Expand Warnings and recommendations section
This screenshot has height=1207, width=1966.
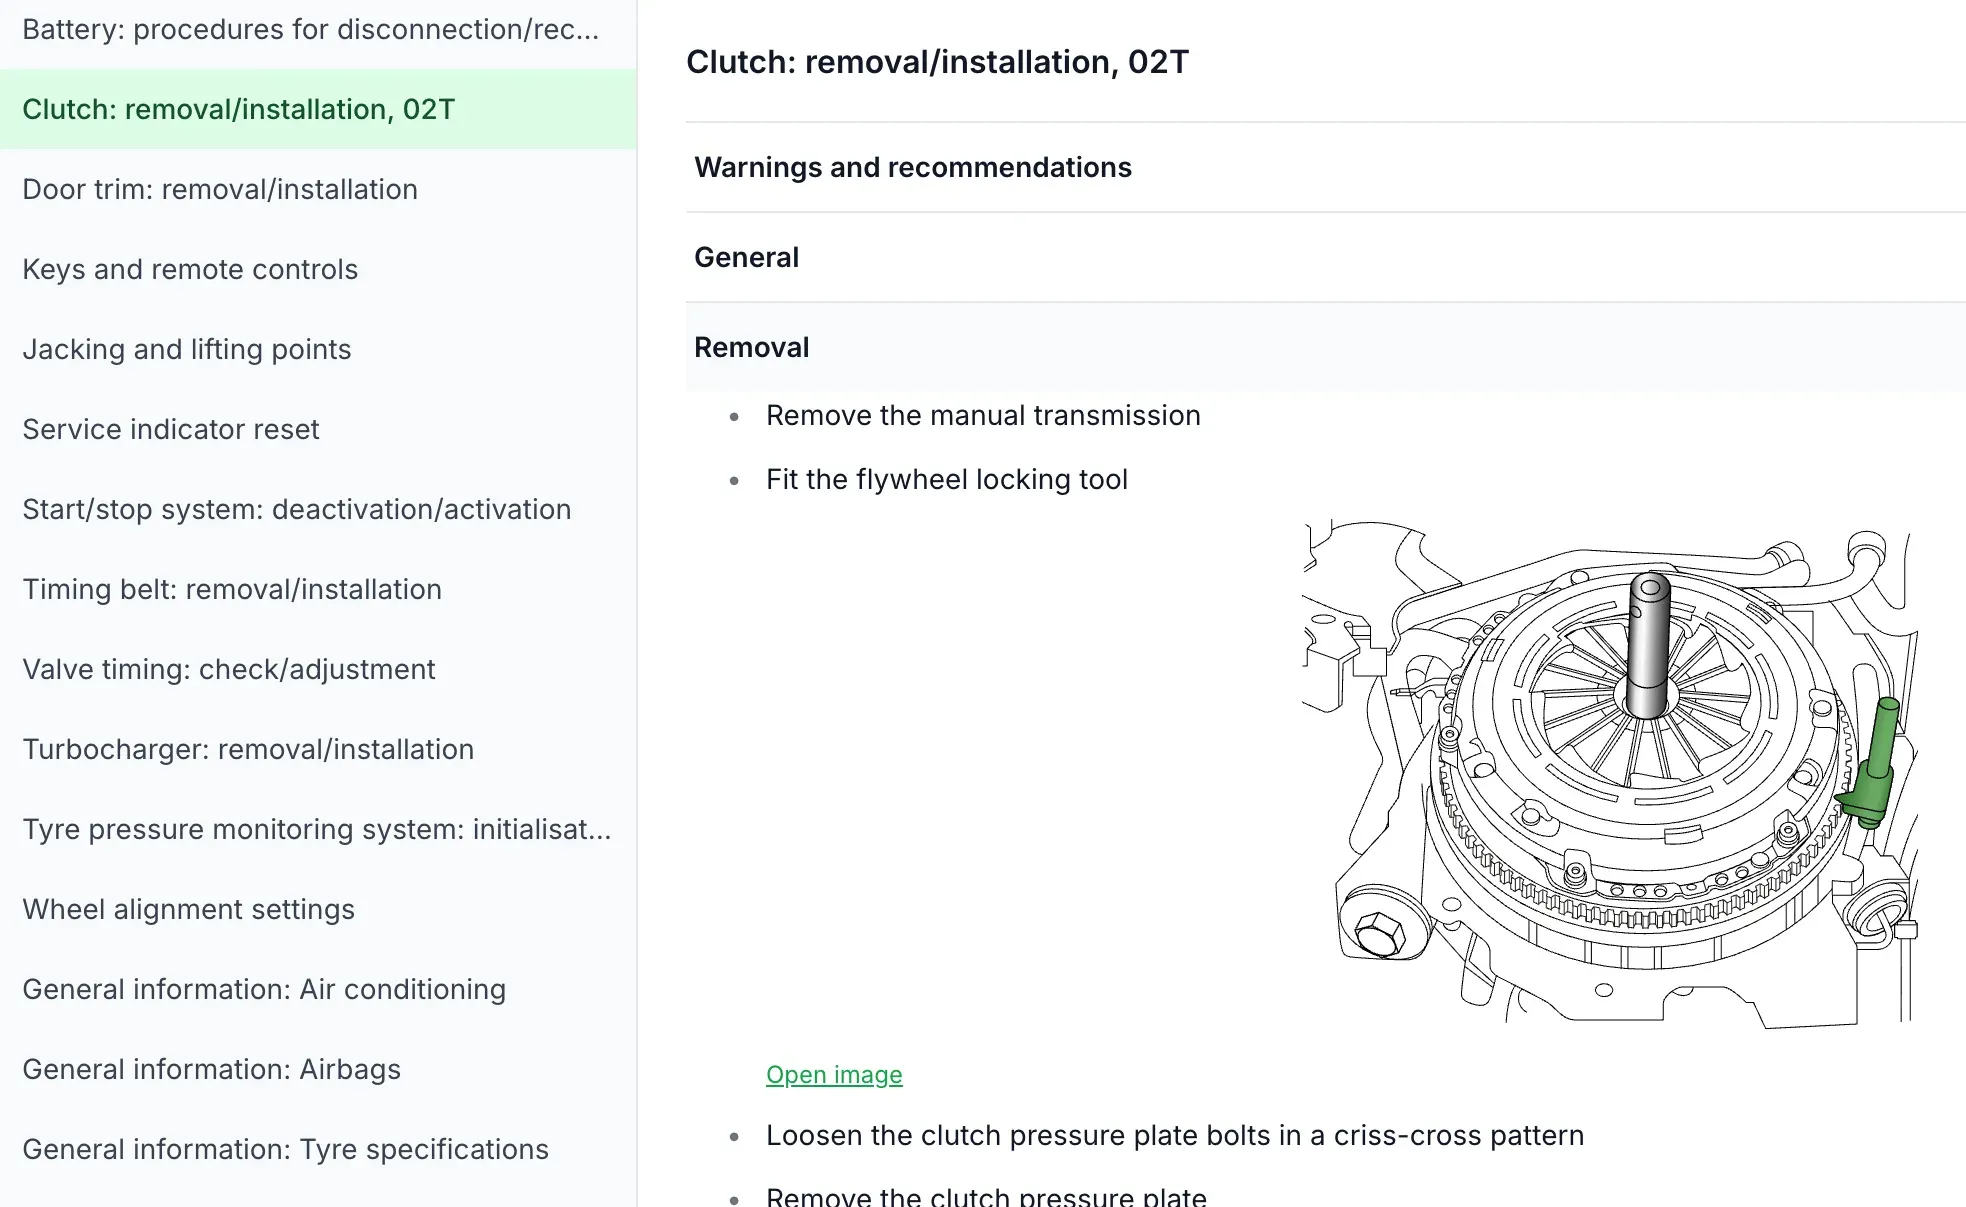(1325, 167)
